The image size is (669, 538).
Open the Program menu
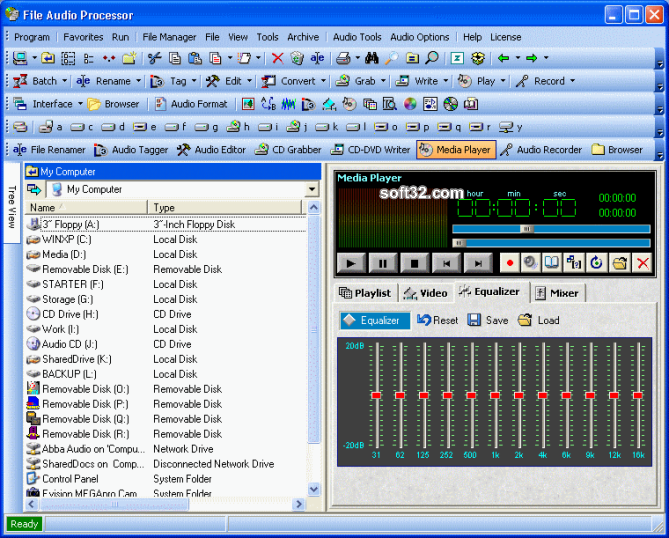tap(32, 37)
